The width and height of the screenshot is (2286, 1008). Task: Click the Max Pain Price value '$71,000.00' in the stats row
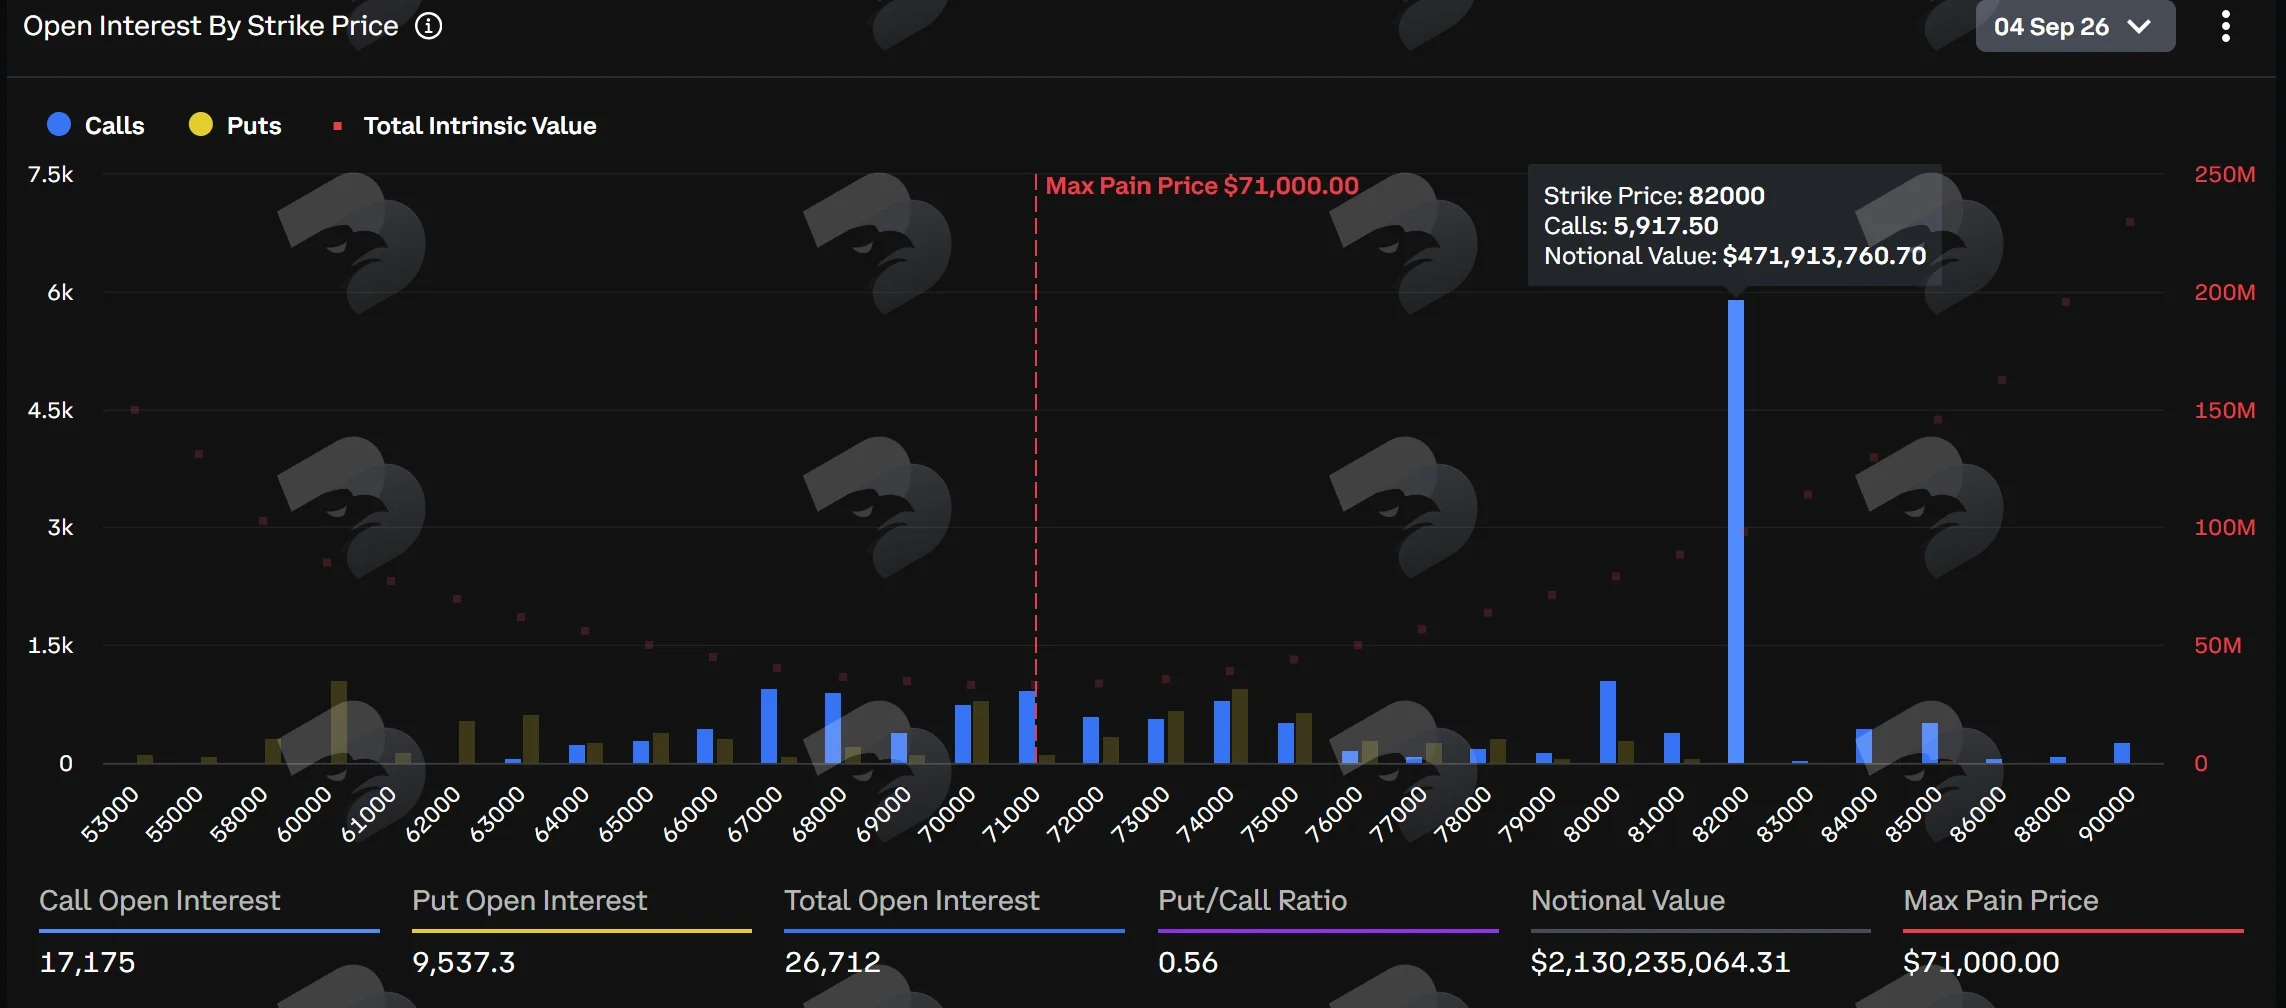[x=1981, y=962]
